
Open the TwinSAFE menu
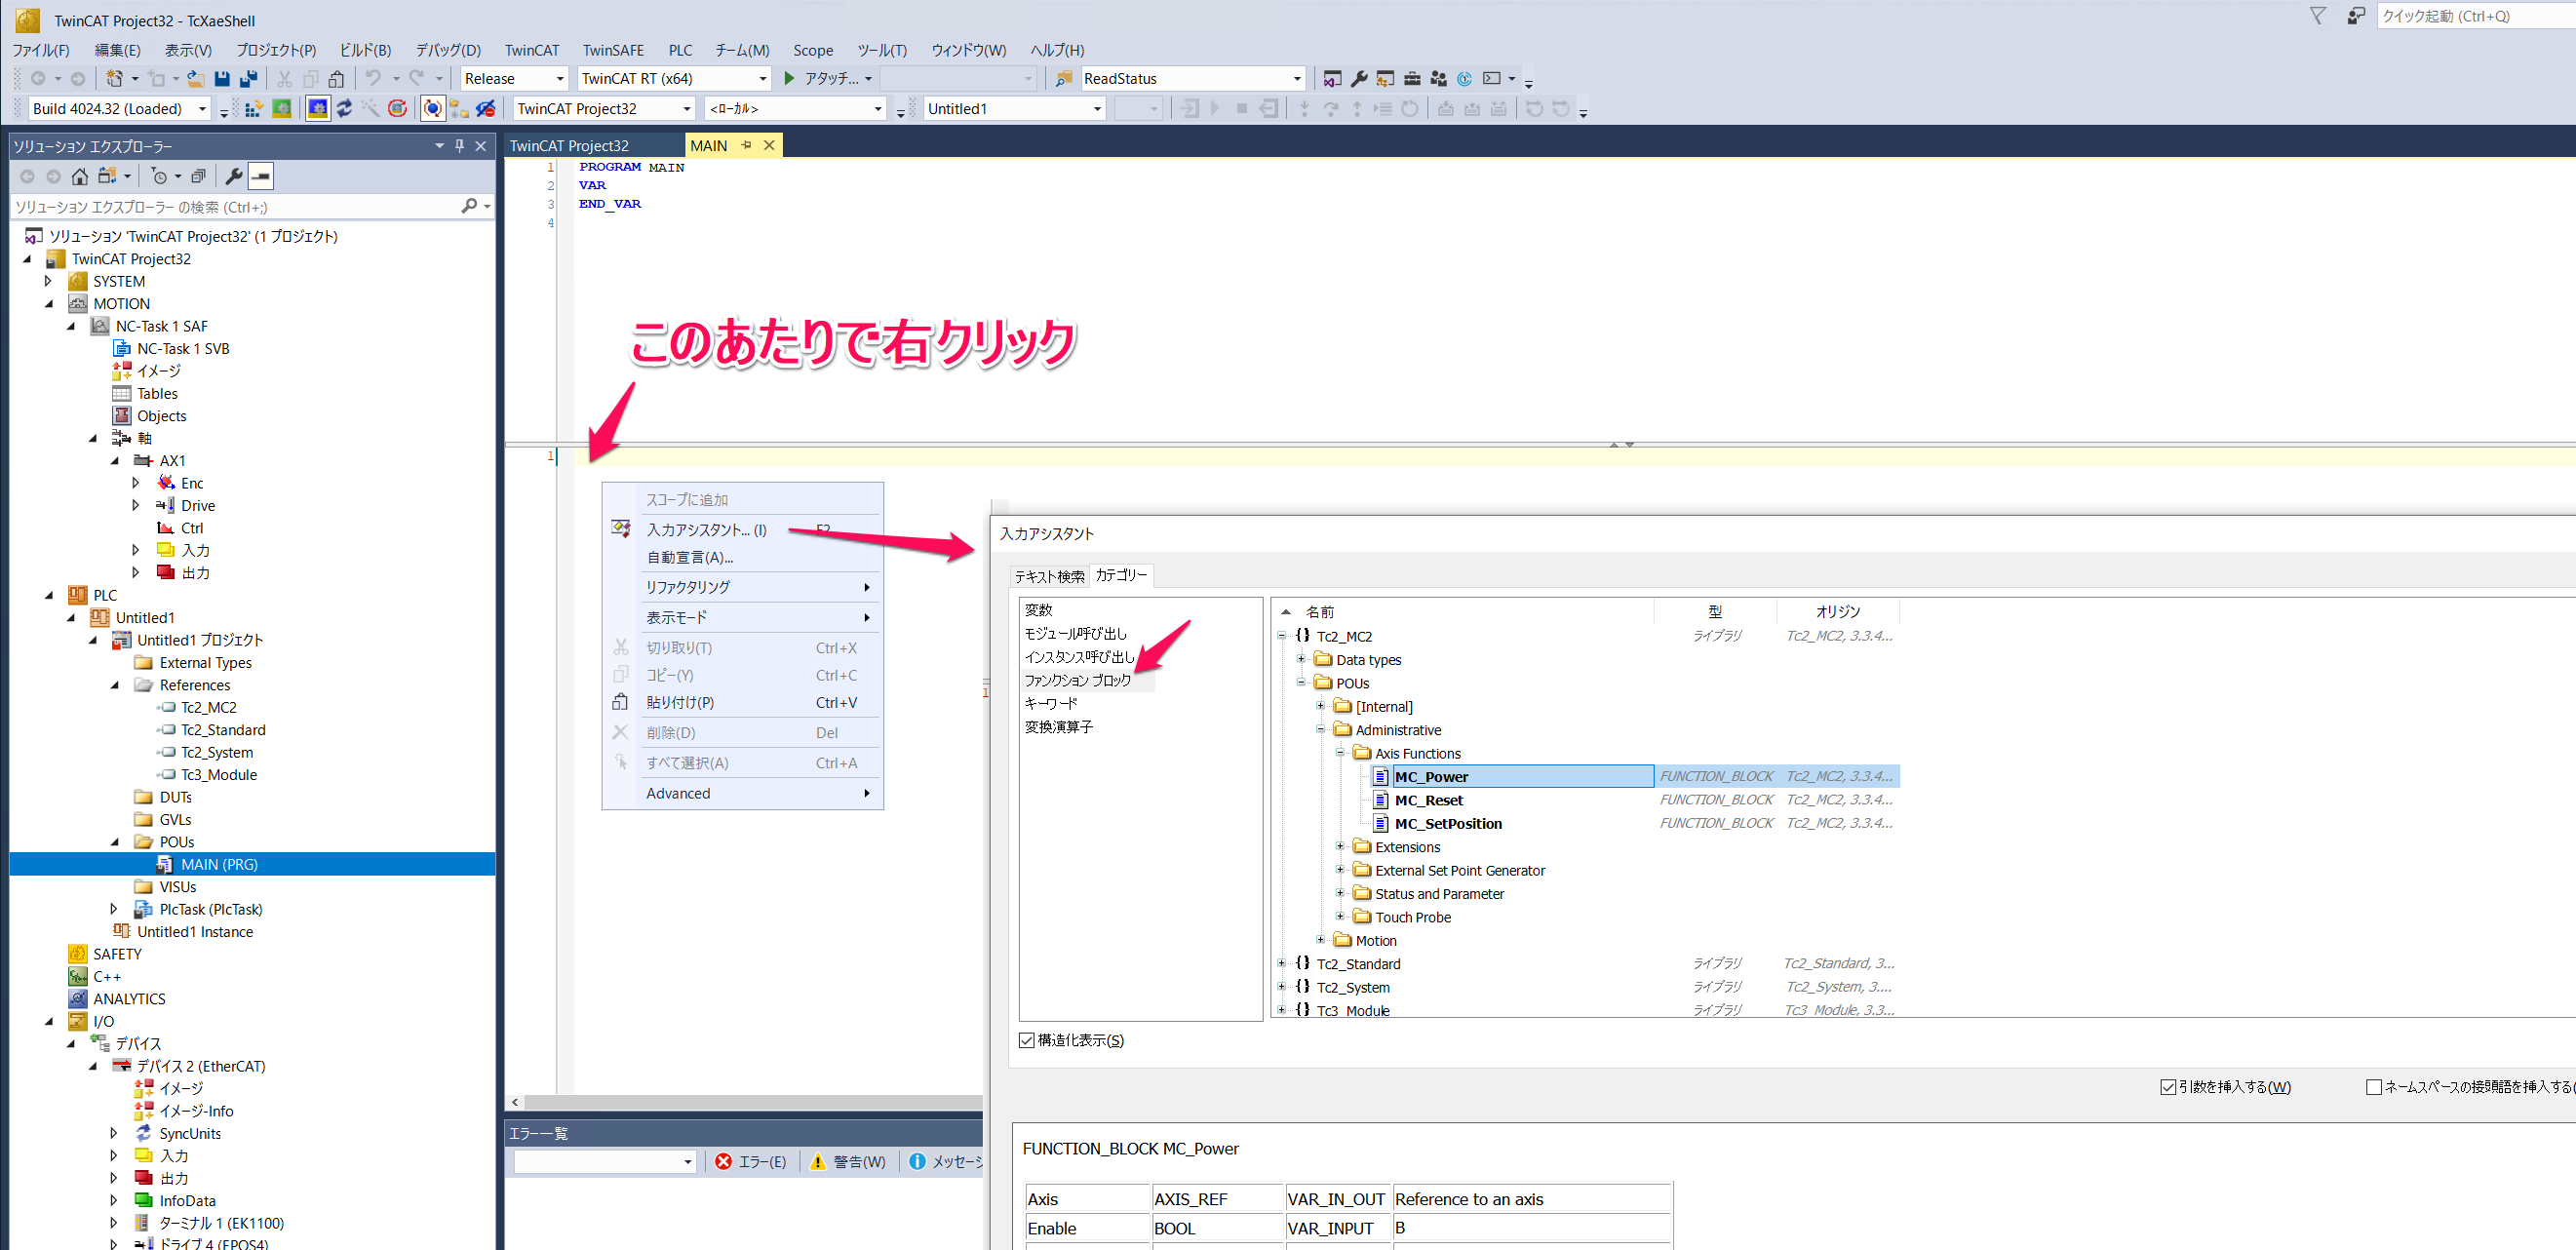613,50
